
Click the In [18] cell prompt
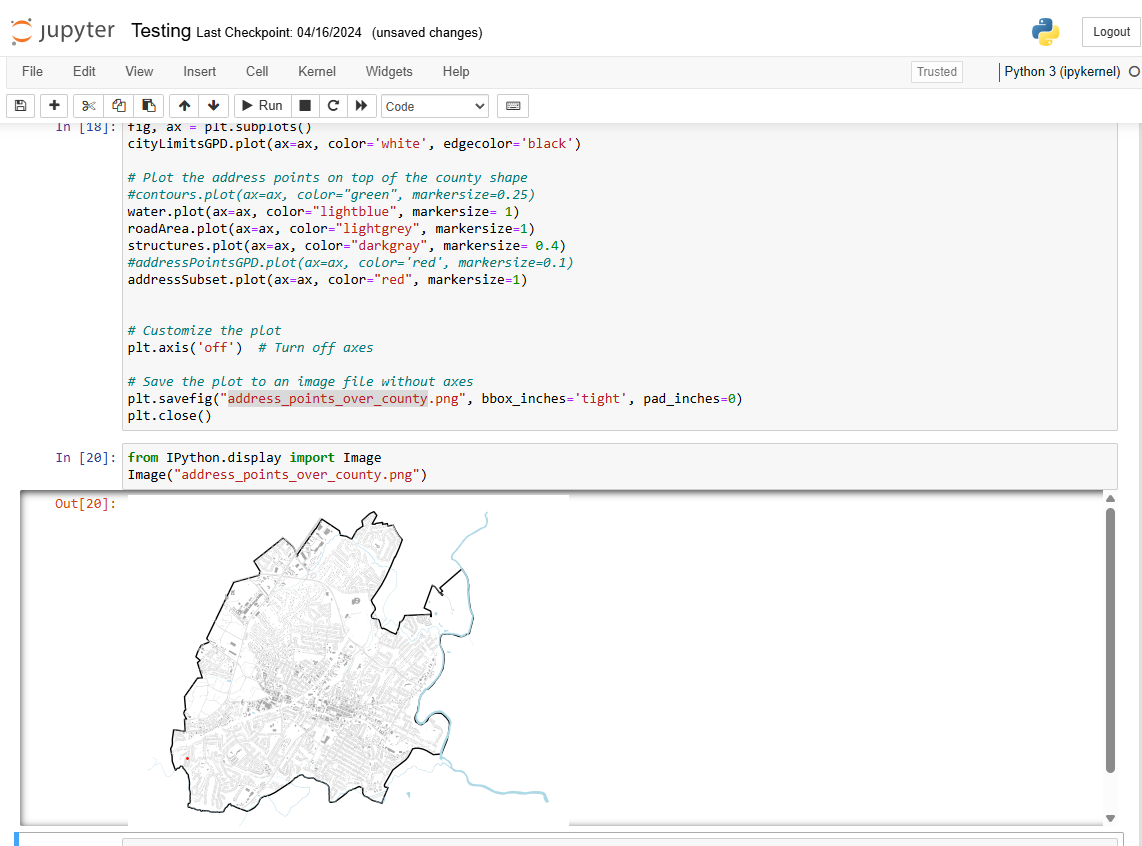[x=85, y=128]
